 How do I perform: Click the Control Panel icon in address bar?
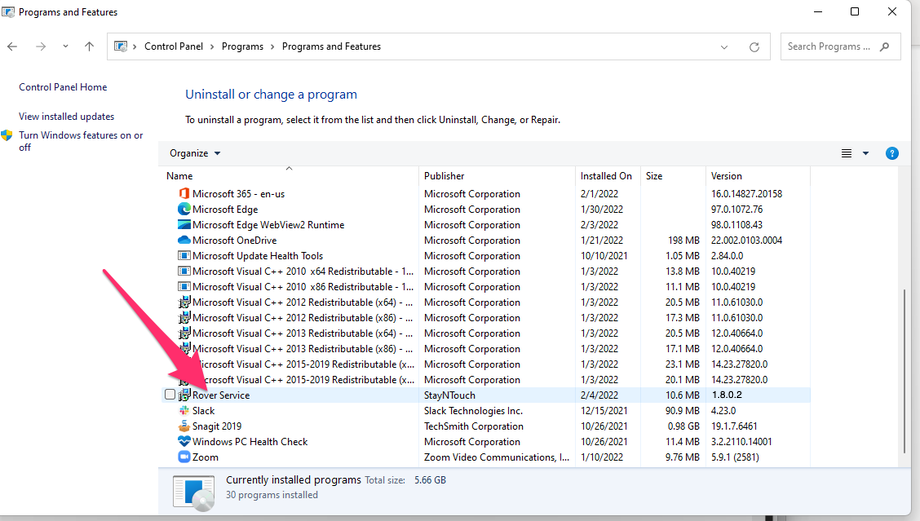coord(120,46)
